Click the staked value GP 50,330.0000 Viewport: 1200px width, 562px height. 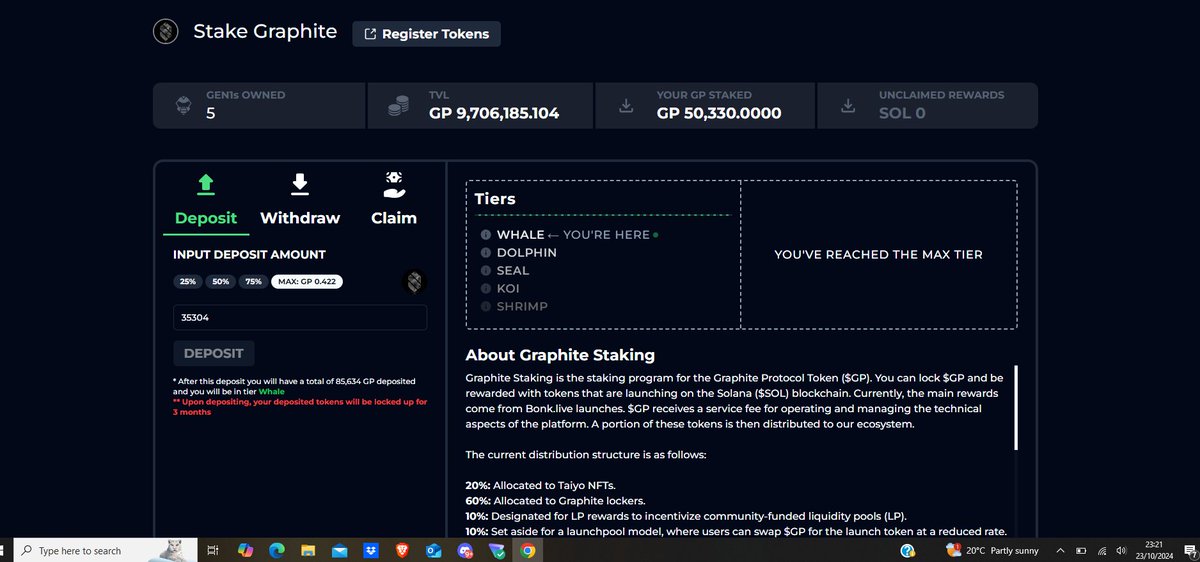point(719,113)
